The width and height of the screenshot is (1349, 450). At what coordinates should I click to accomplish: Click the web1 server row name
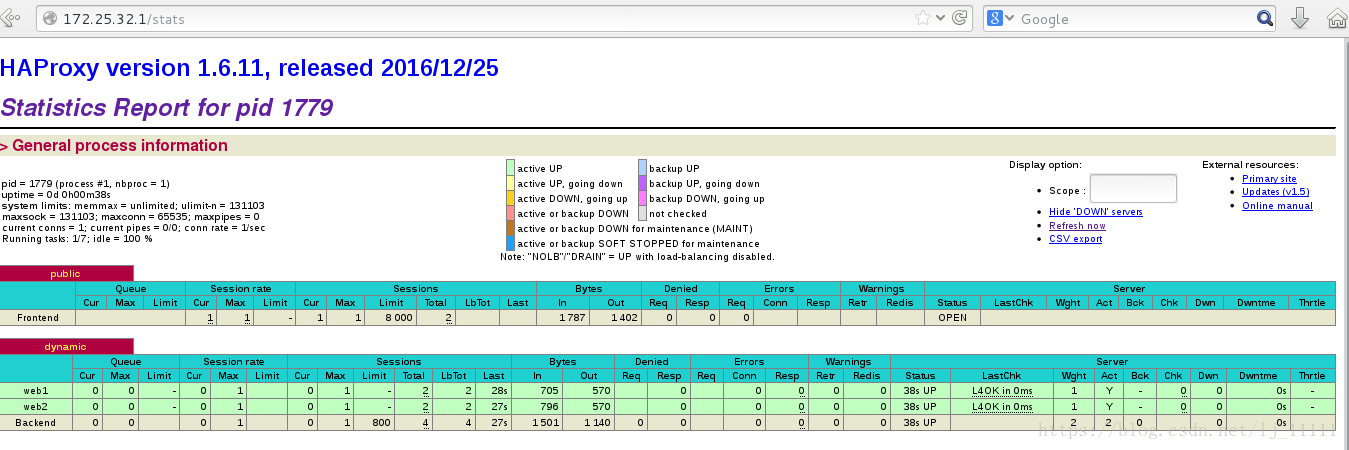tap(36, 391)
